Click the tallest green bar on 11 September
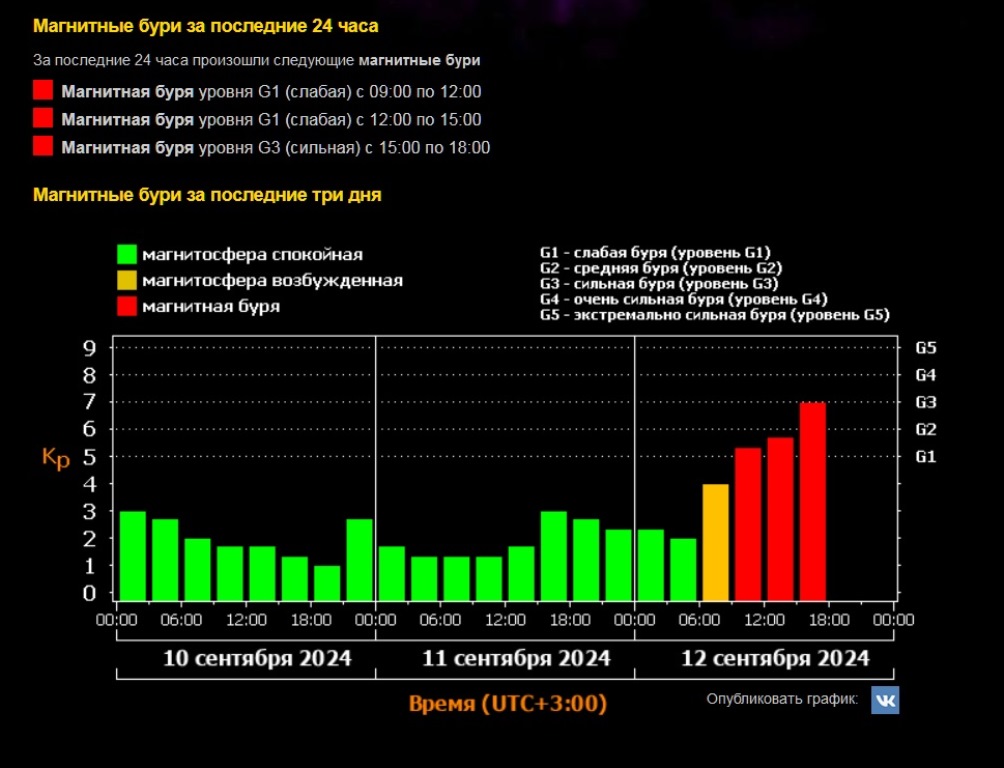Screen dimensions: 1004x768 554,555
